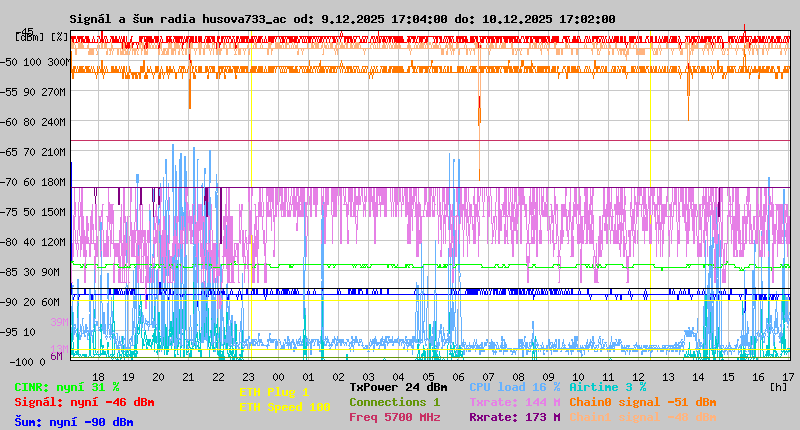Click the Rxrate 173 M legend label
The width and height of the screenshot is (800, 430).
point(514,417)
